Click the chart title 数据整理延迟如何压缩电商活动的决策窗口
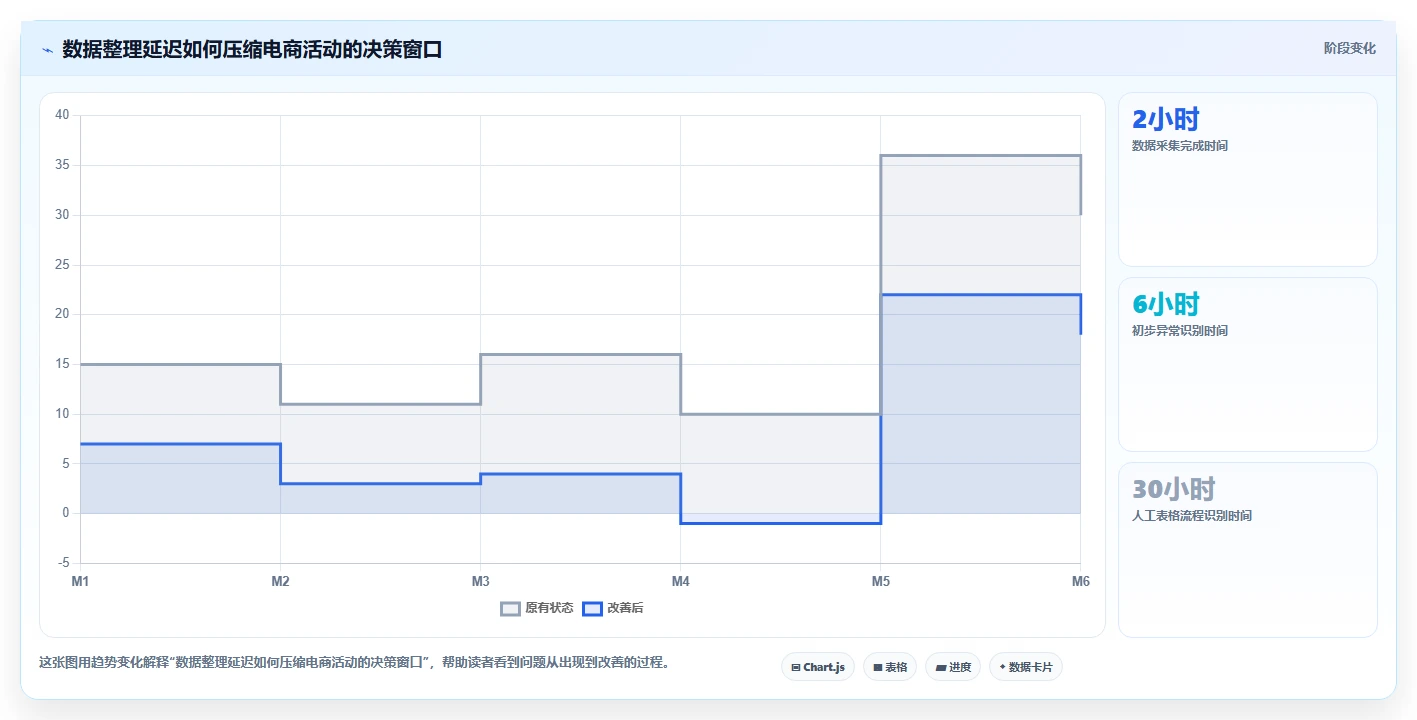This screenshot has height=720, width=1417. pyautogui.click(x=252, y=49)
